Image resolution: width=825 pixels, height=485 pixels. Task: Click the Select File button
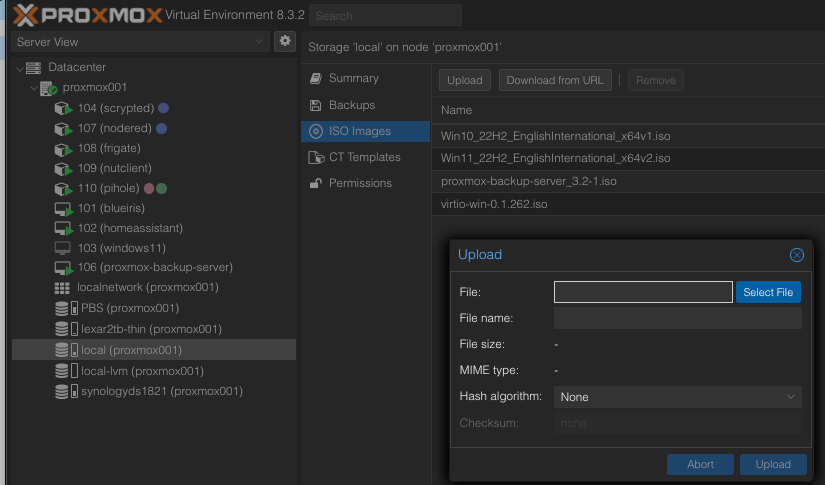(768, 292)
